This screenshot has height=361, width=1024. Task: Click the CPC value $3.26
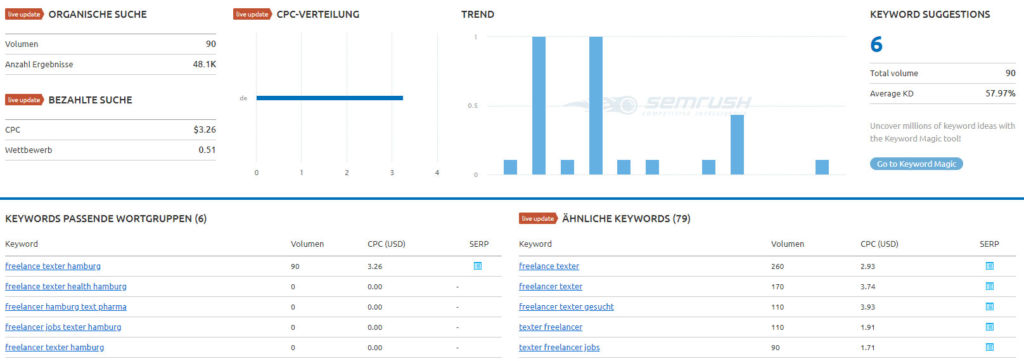click(205, 130)
